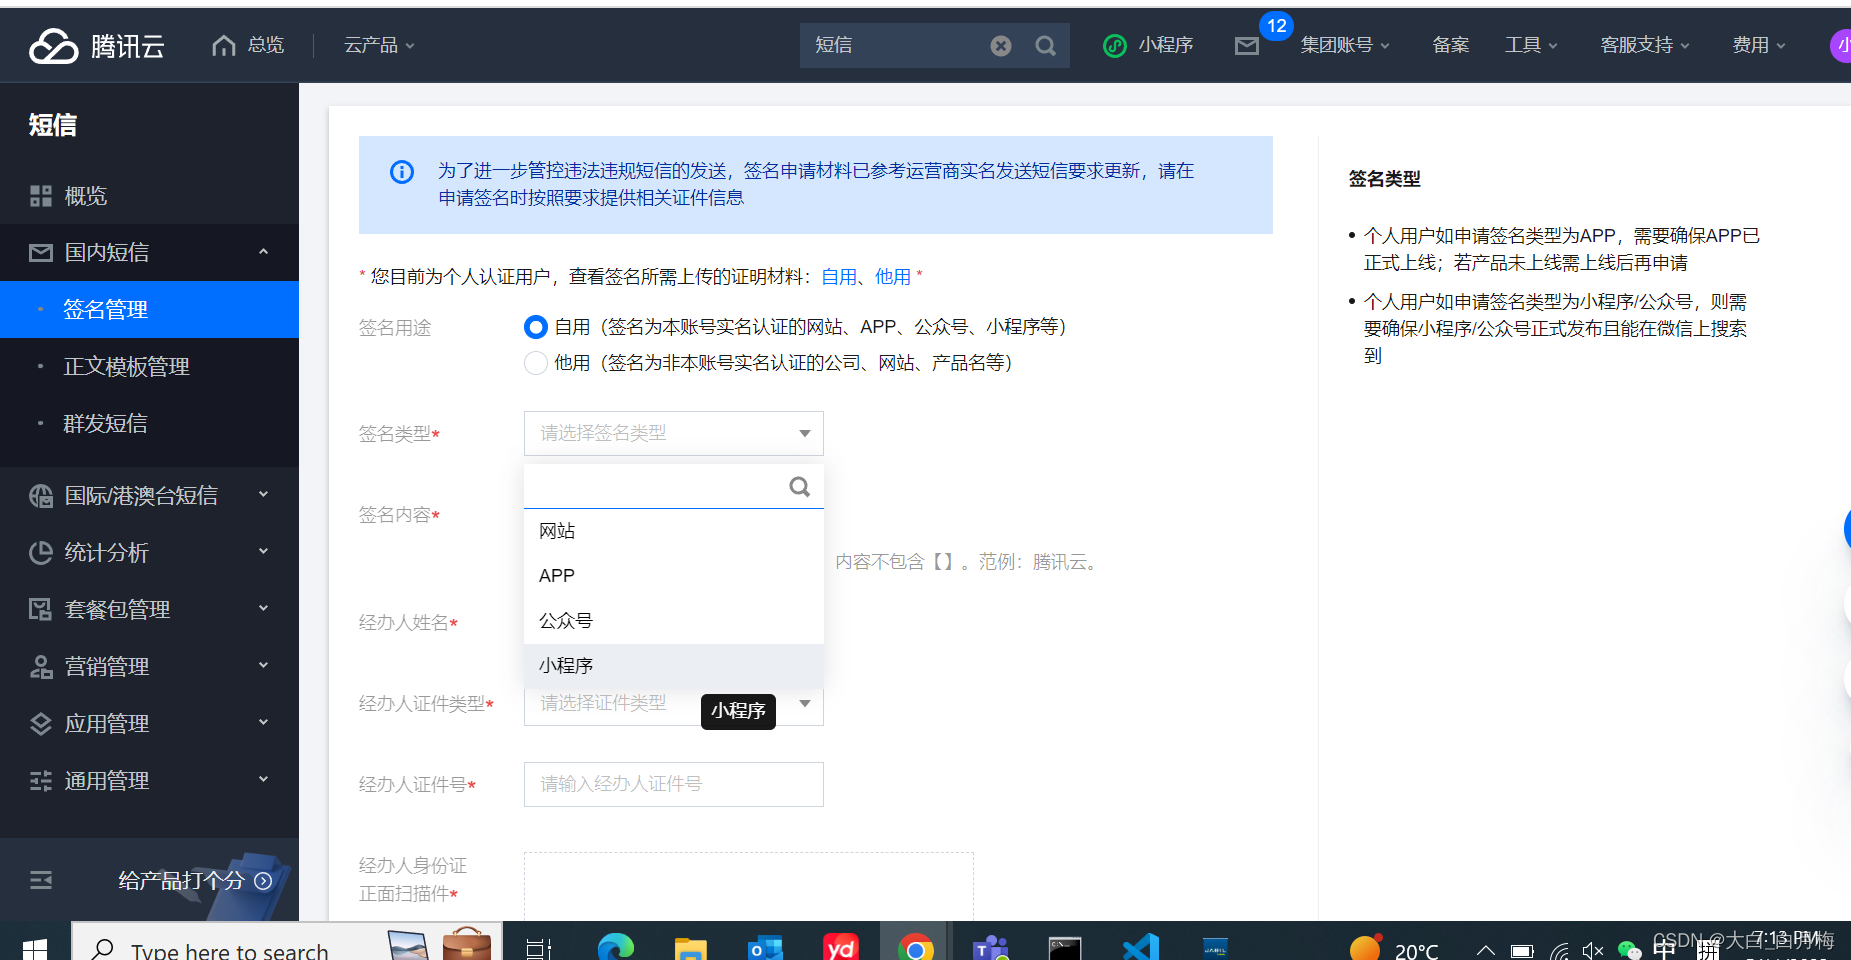This screenshot has width=1851, height=960.
Task: Open Windows Start menu
Action: point(35,949)
